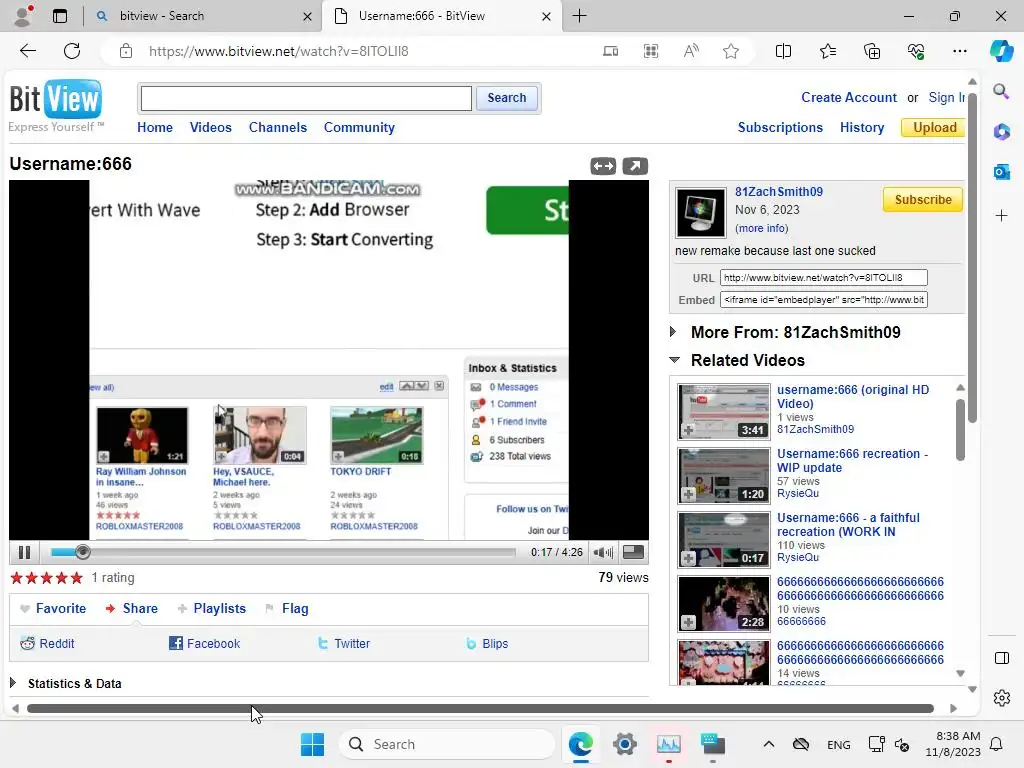Click the Upload button
Viewport: 1024px width, 768px height.
(x=934, y=127)
